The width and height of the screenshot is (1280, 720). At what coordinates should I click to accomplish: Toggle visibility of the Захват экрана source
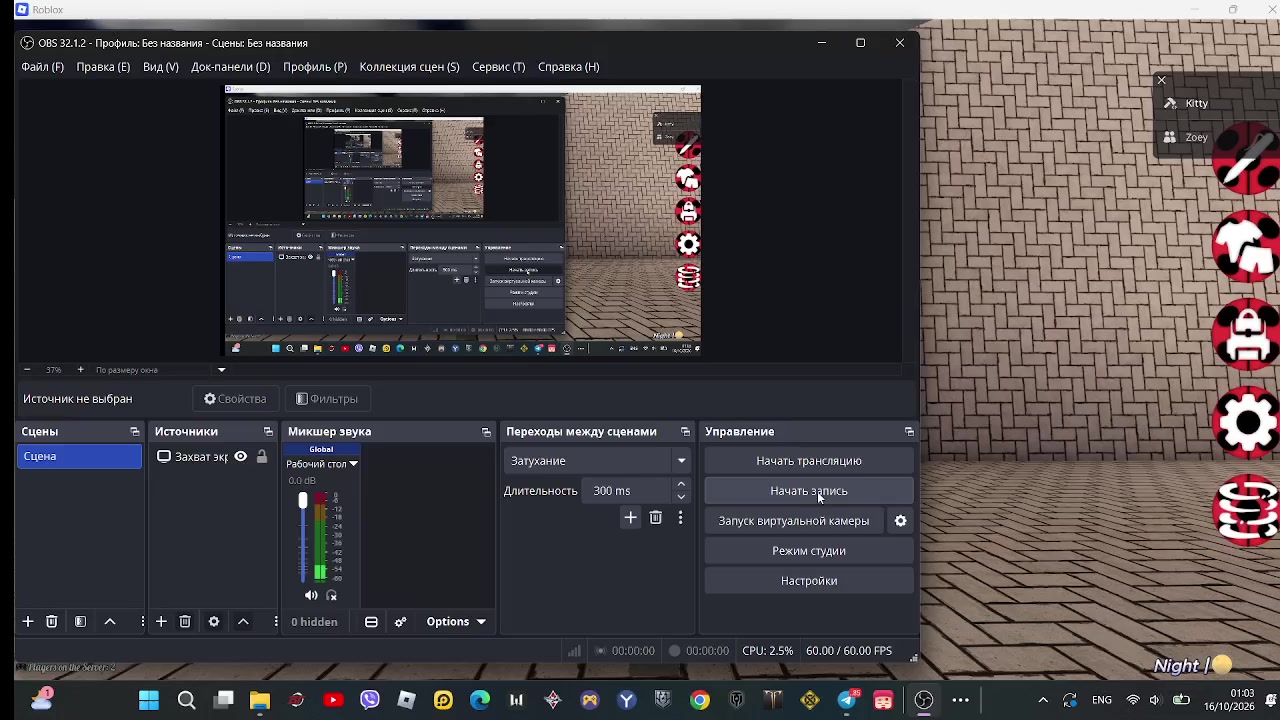tap(241, 457)
